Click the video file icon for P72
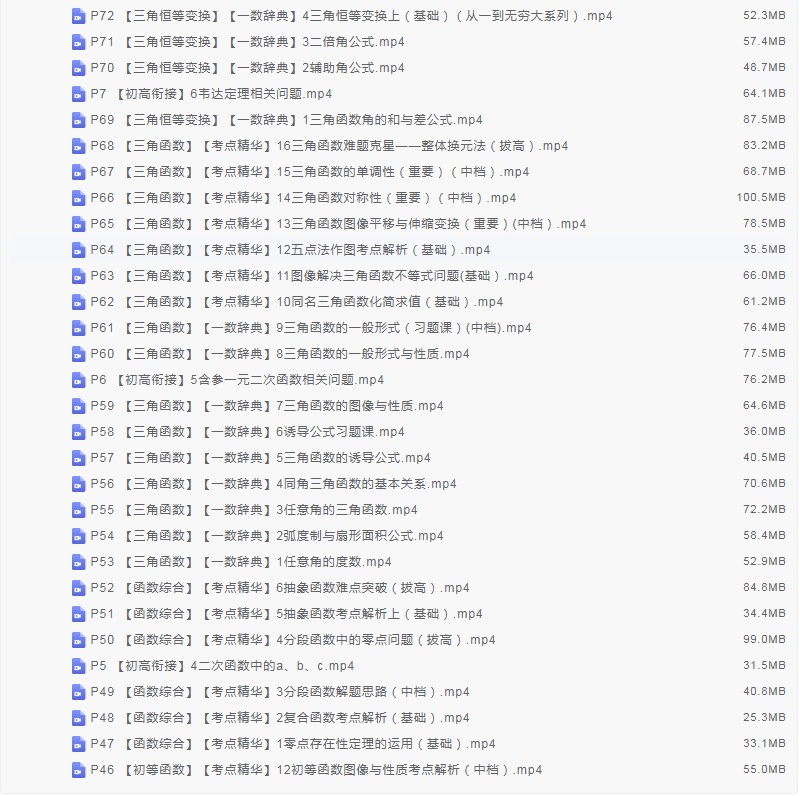 (x=78, y=16)
